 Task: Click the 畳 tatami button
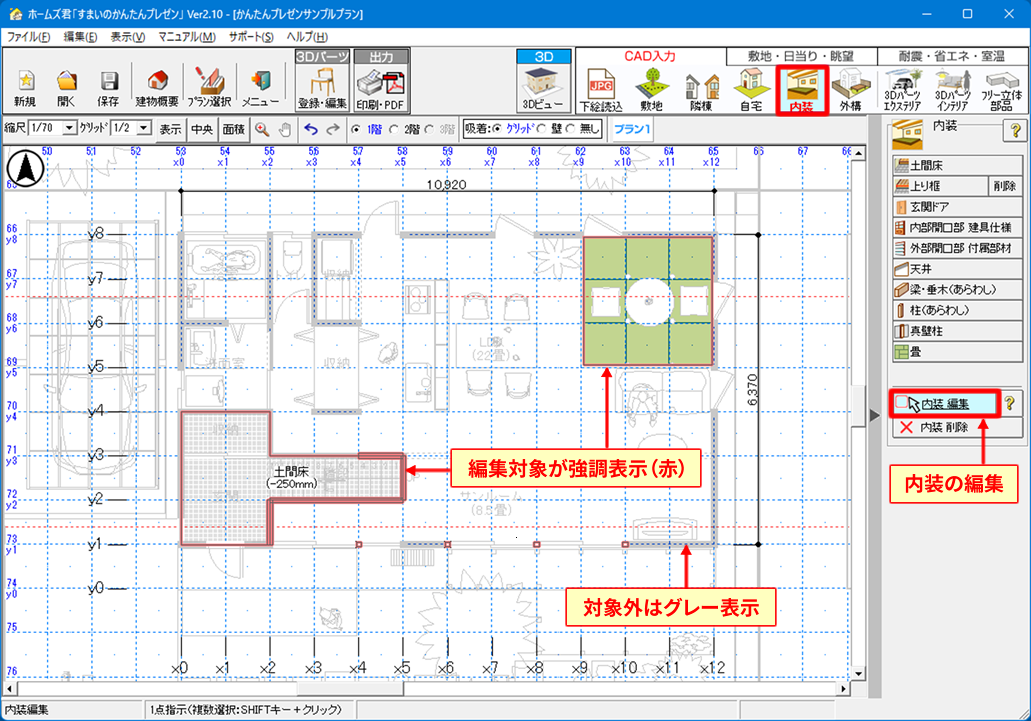(x=957, y=352)
